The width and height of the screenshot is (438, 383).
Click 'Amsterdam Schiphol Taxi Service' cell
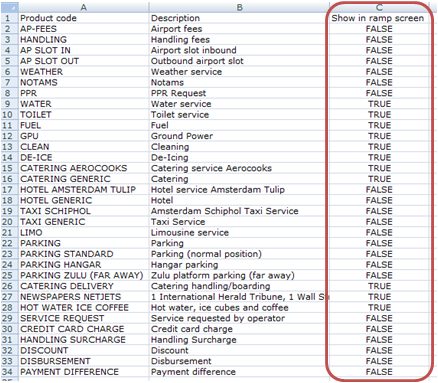coord(239,211)
